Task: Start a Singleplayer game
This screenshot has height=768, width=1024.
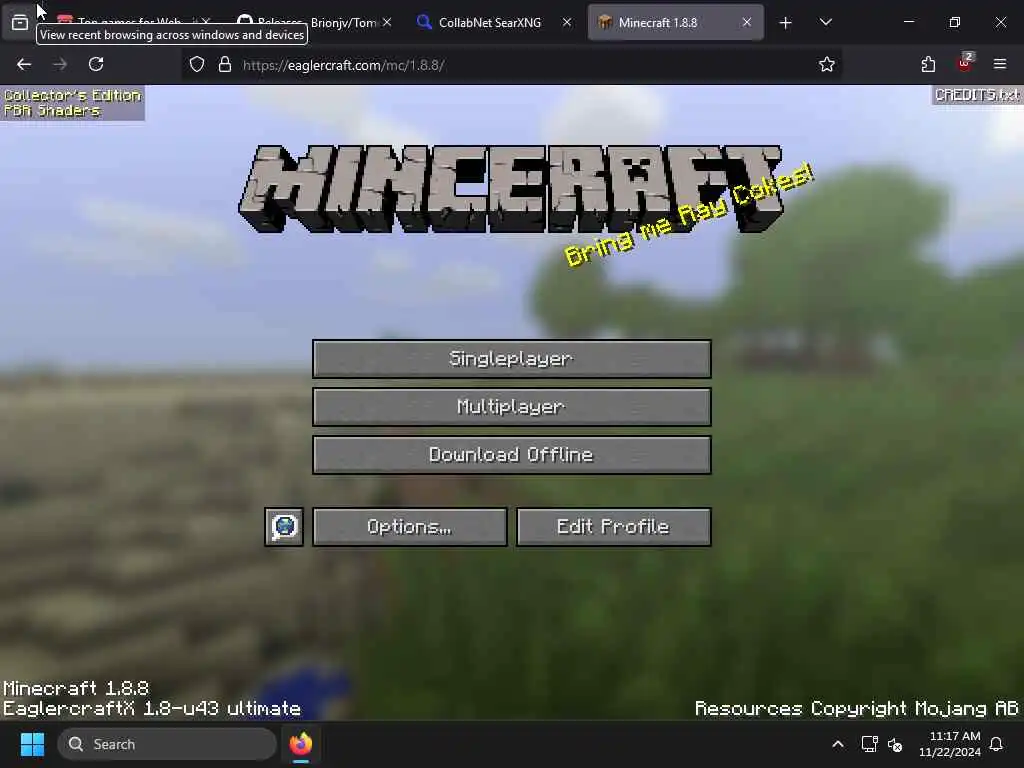Action: click(511, 359)
